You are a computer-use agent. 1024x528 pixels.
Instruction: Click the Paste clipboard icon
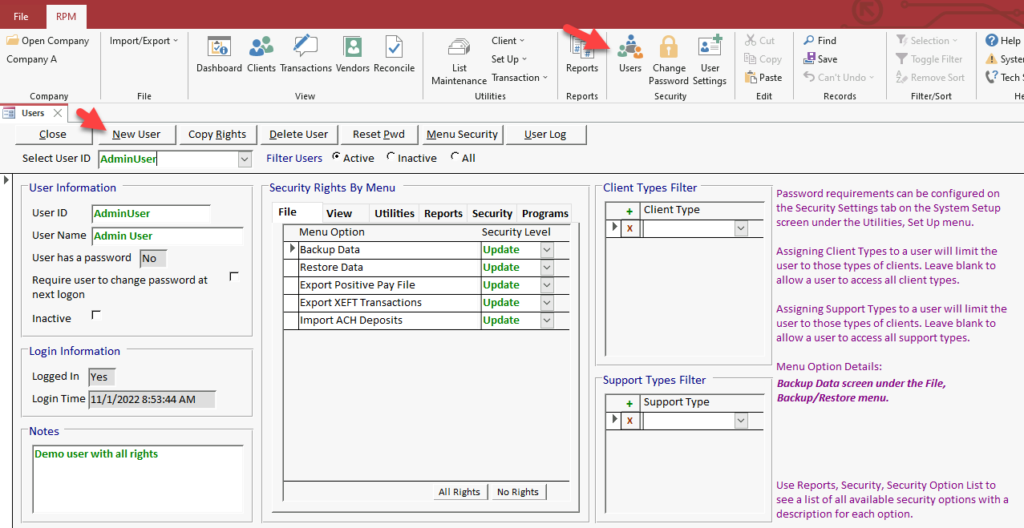coord(750,77)
